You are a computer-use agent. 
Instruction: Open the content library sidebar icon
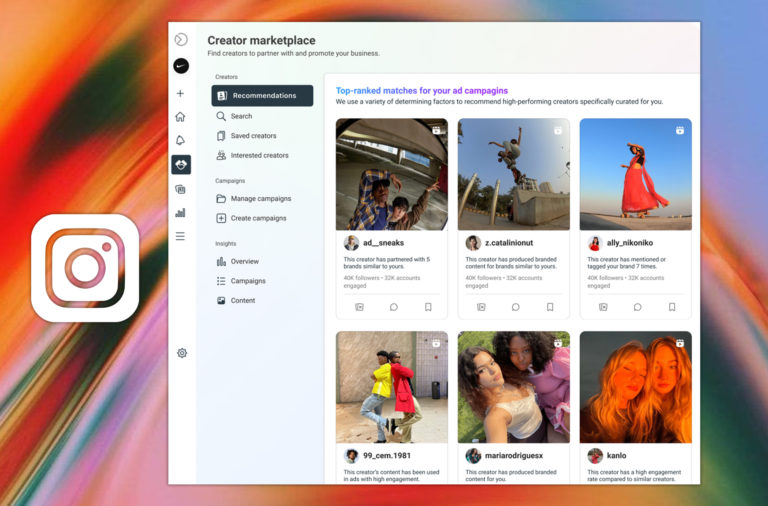point(180,189)
